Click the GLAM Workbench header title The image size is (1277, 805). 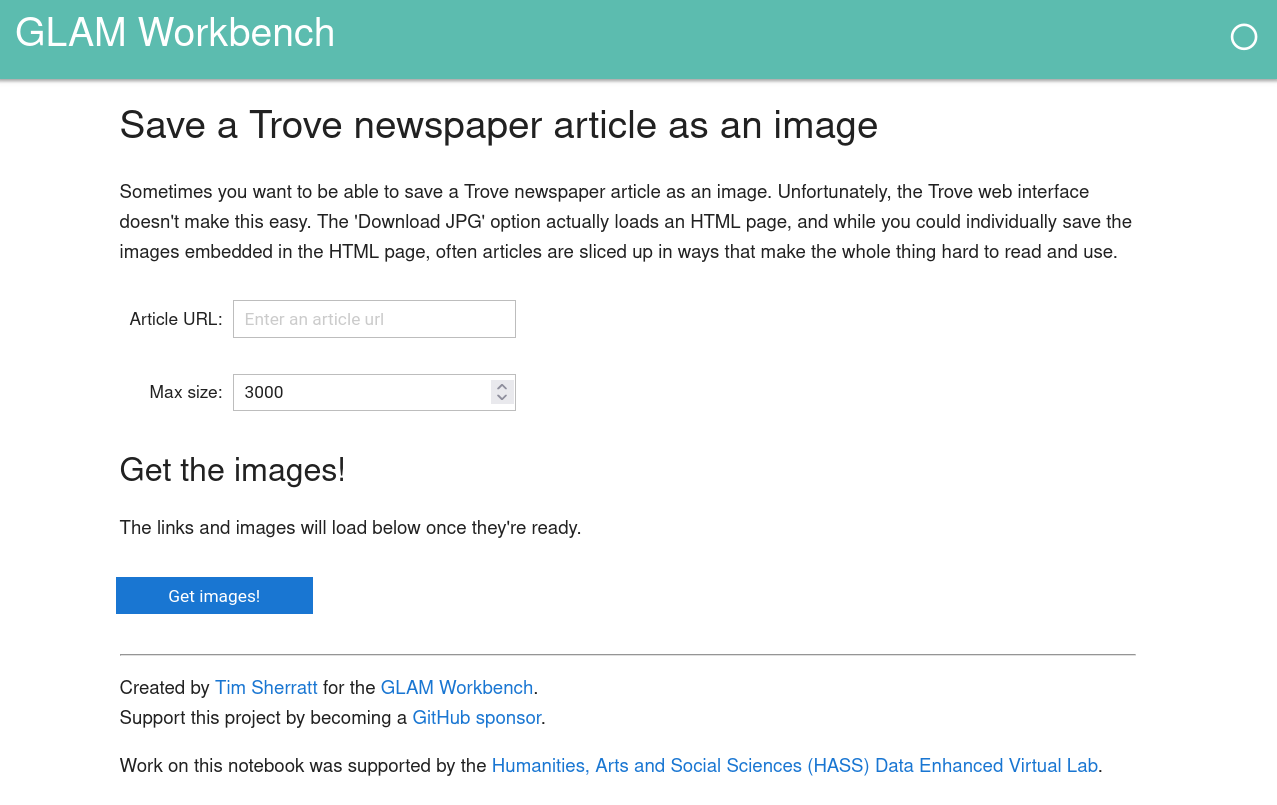coord(175,33)
